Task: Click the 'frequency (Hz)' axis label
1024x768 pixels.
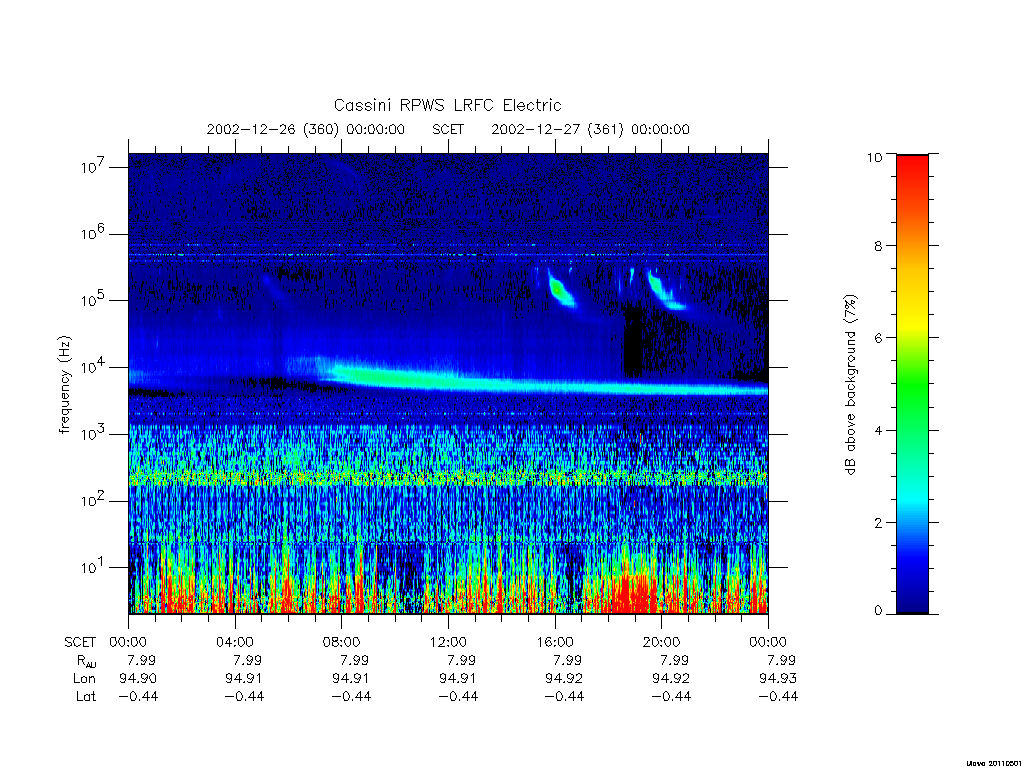Action: [x=64, y=385]
